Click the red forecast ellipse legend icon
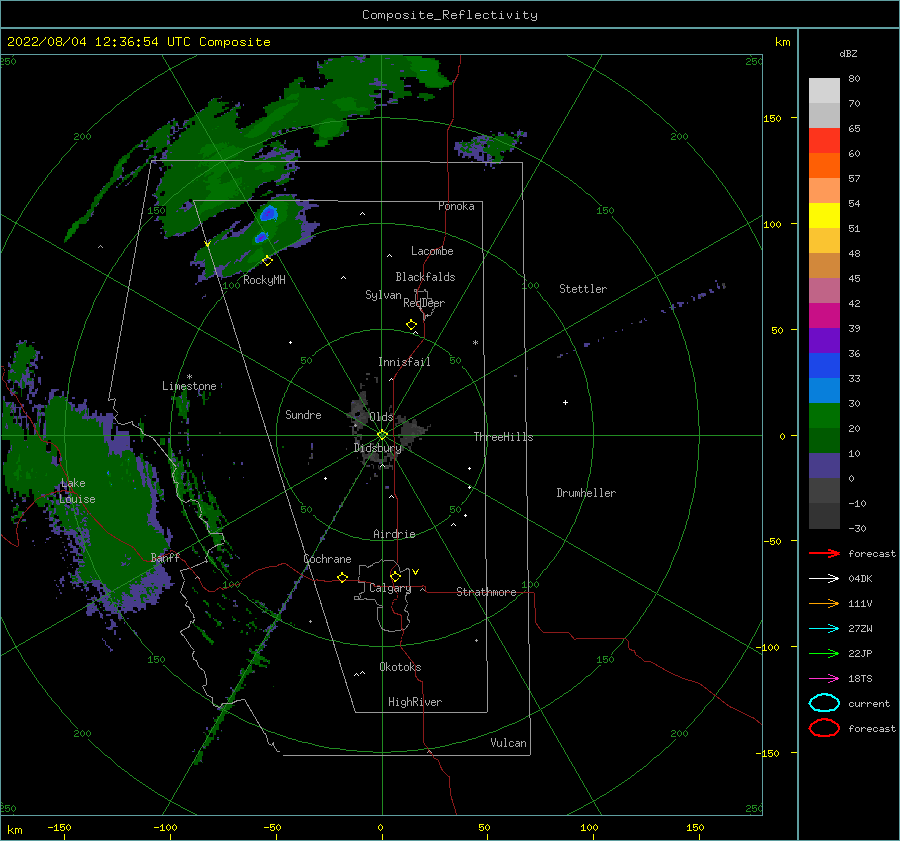Screen dimensions: 900x841 [x=824, y=728]
